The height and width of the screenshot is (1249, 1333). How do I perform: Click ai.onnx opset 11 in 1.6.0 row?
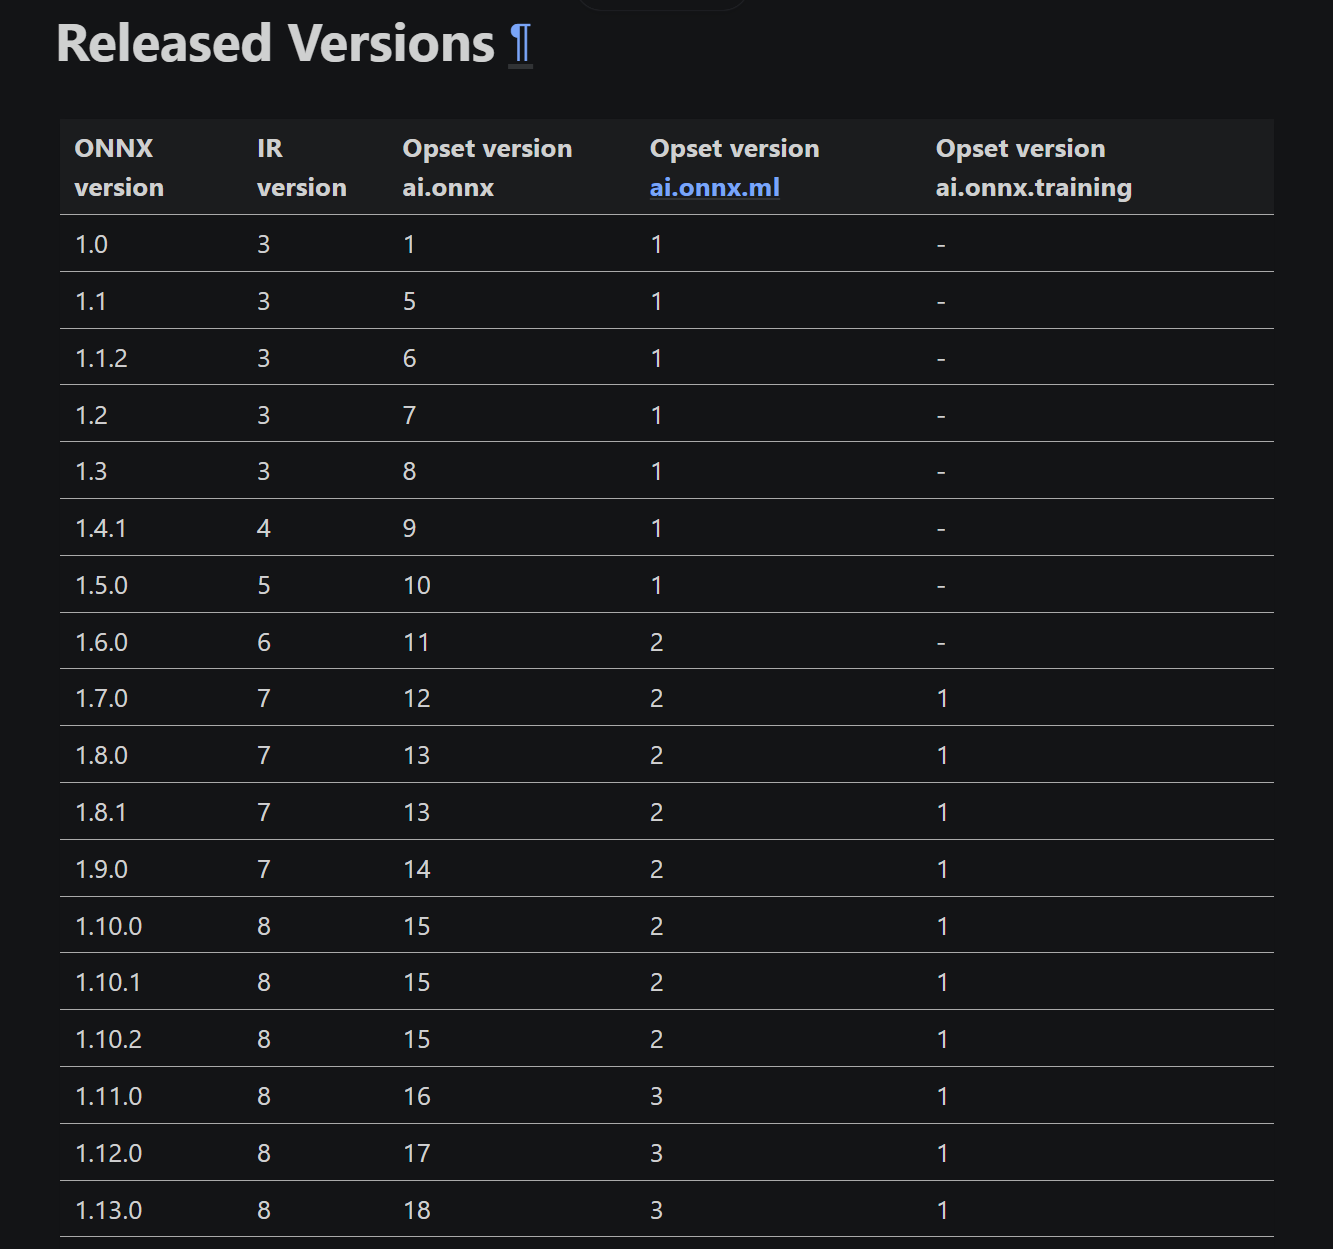coord(416,642)
